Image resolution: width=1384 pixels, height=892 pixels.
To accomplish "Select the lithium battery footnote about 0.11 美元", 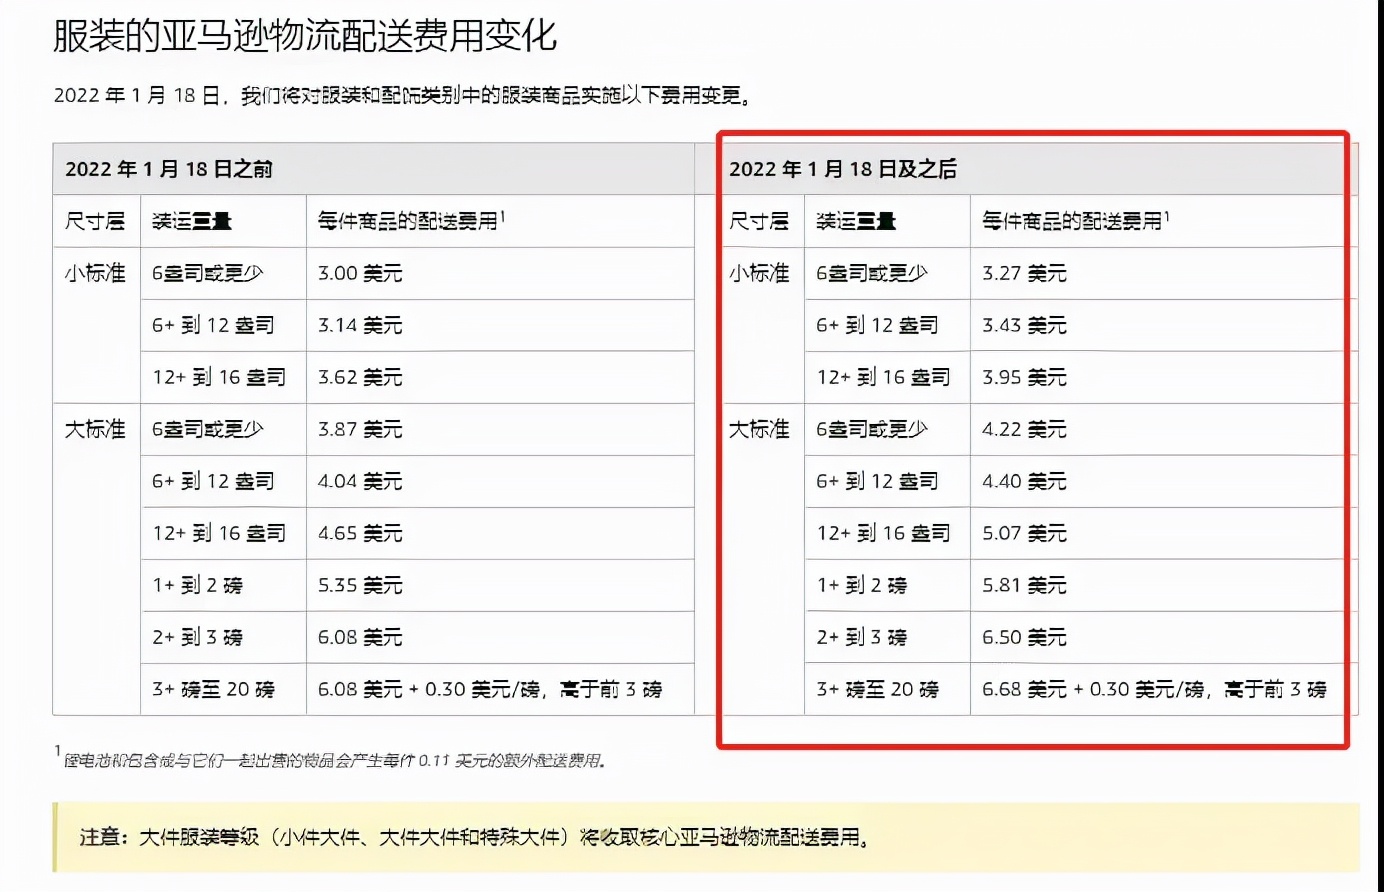I will (x=331, y=759).
